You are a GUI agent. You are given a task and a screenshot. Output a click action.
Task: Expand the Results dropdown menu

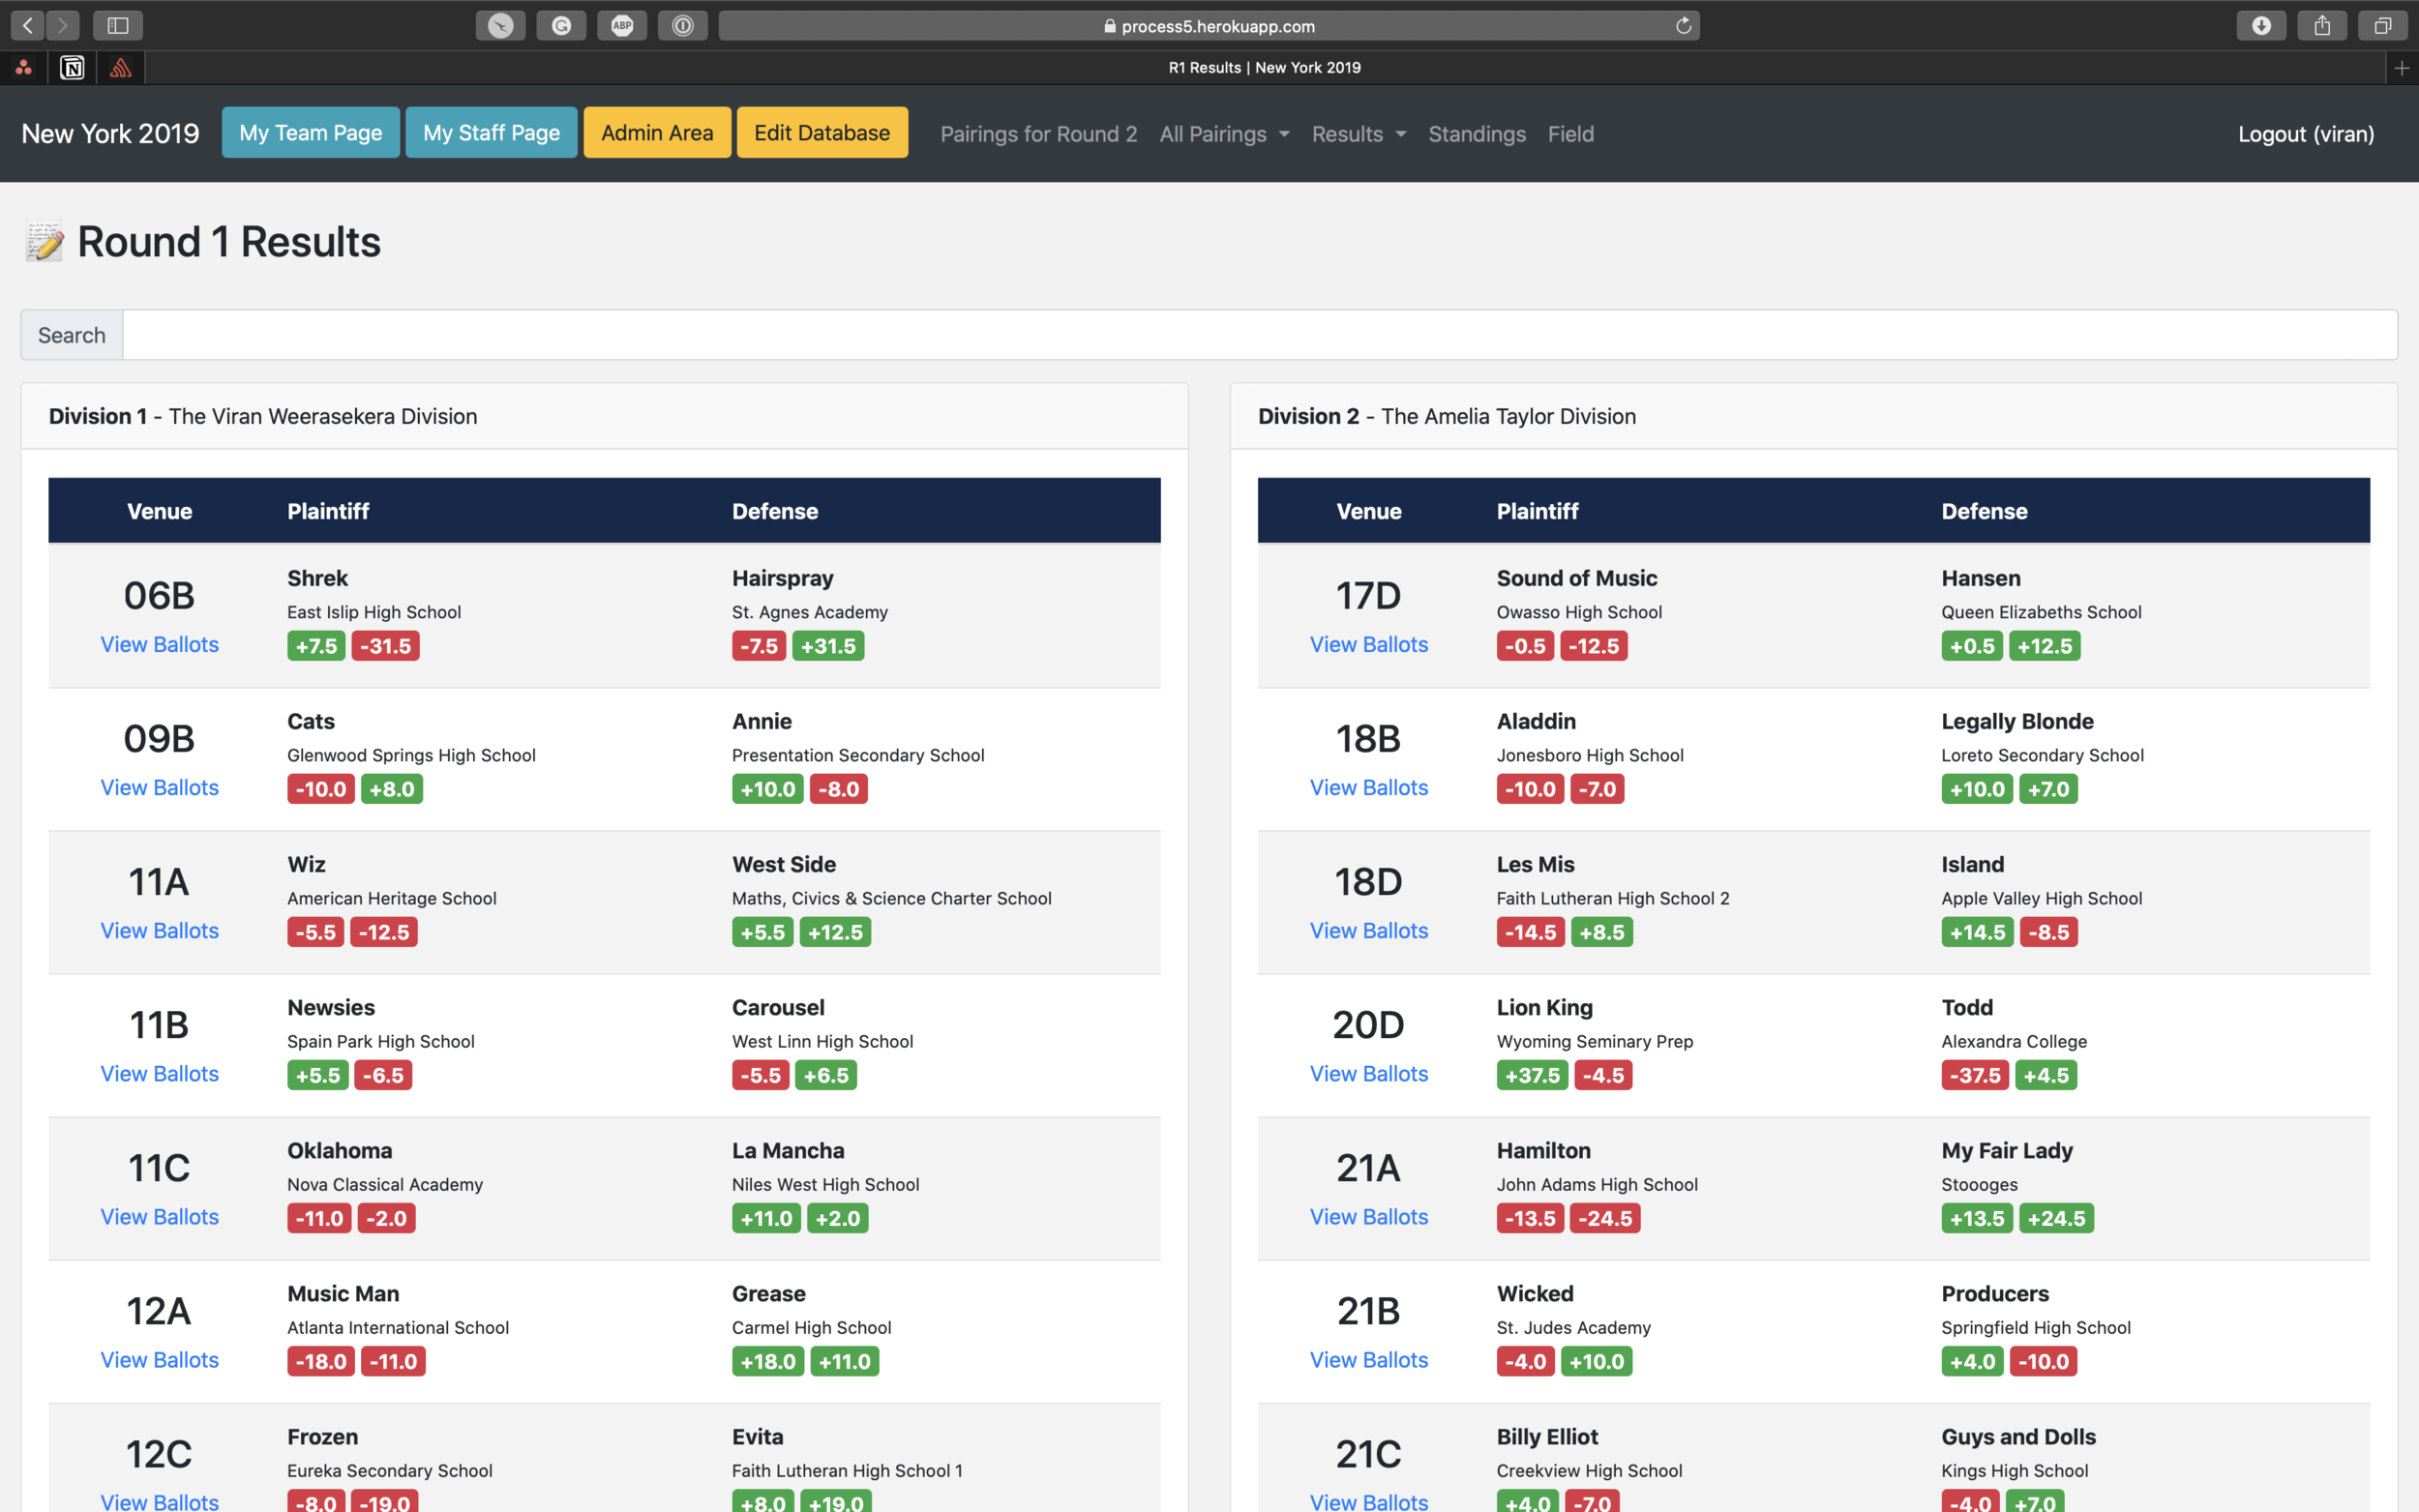point(1358,134)
